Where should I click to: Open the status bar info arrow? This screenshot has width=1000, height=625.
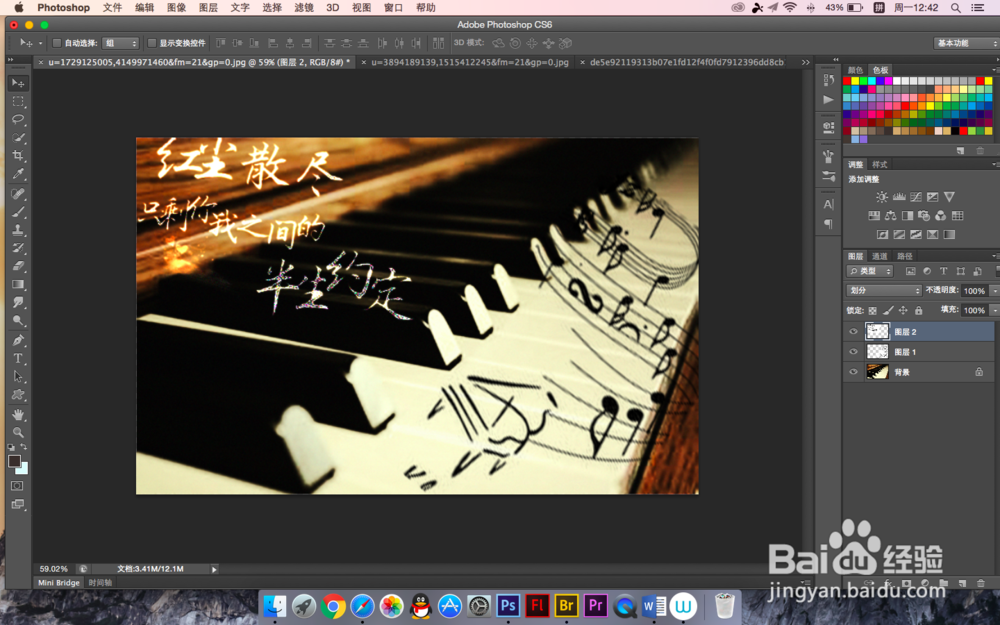tap(214, 569)
